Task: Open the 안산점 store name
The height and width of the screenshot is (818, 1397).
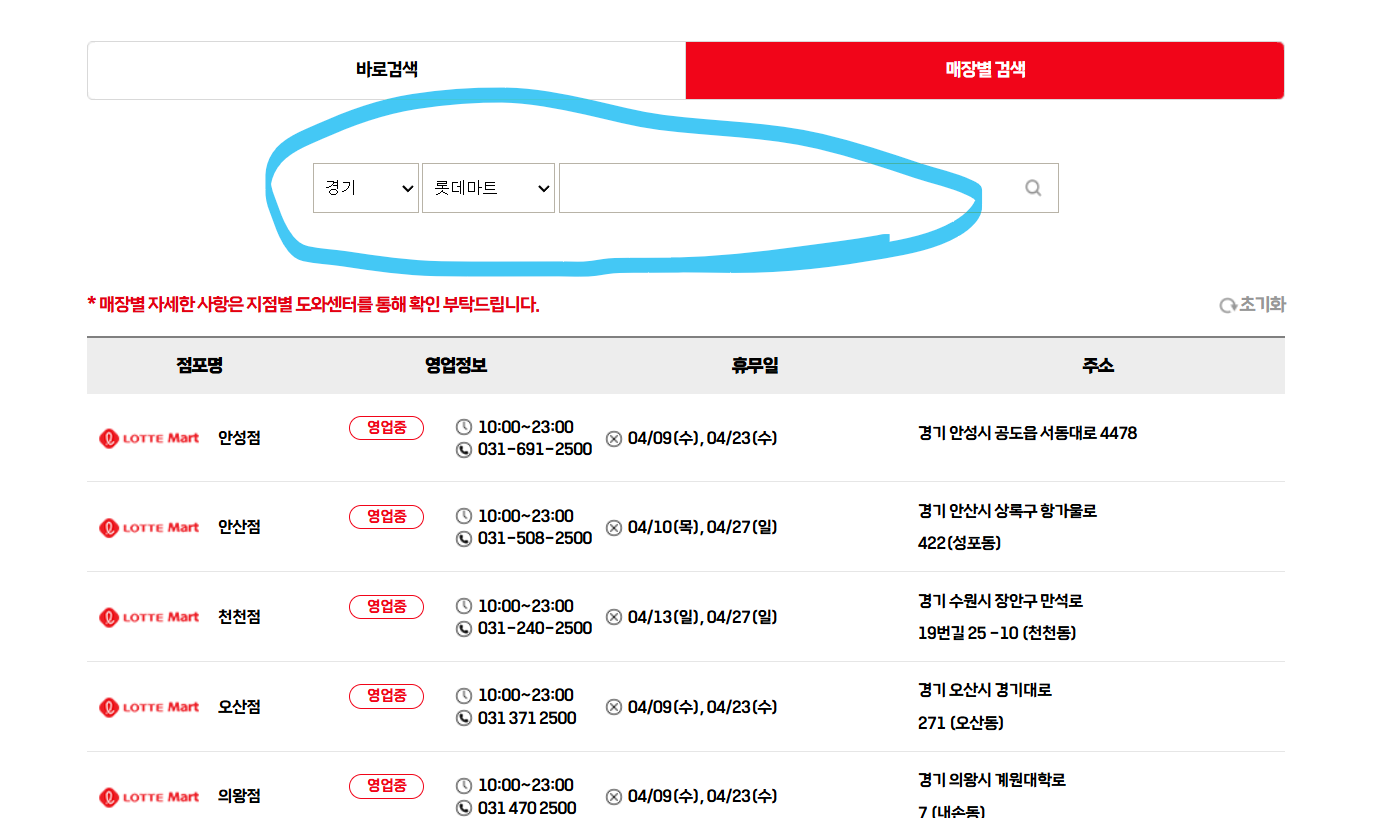Action: click(239, 527)
